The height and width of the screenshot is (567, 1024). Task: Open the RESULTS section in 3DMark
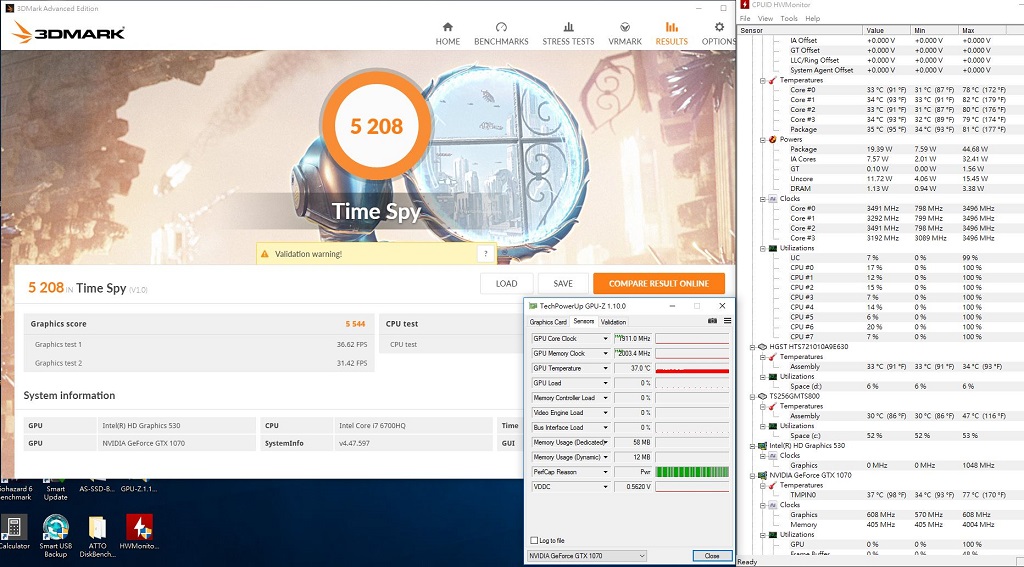point(671,34)
